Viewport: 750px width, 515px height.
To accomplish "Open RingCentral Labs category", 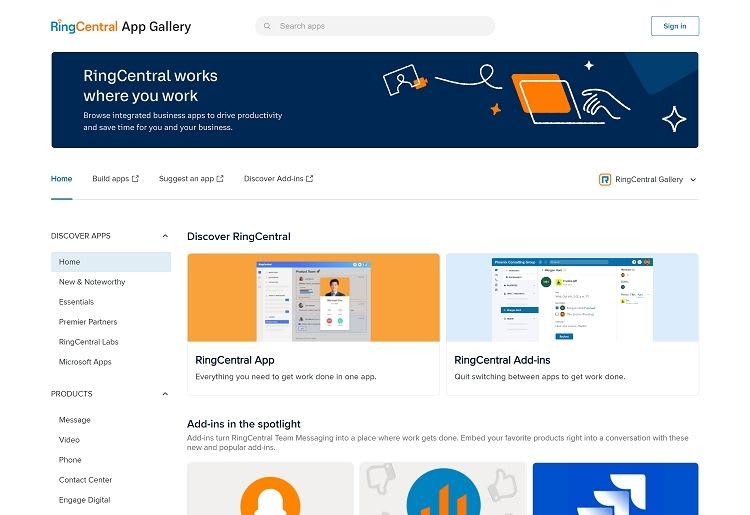I will click(x=88, y=342).
